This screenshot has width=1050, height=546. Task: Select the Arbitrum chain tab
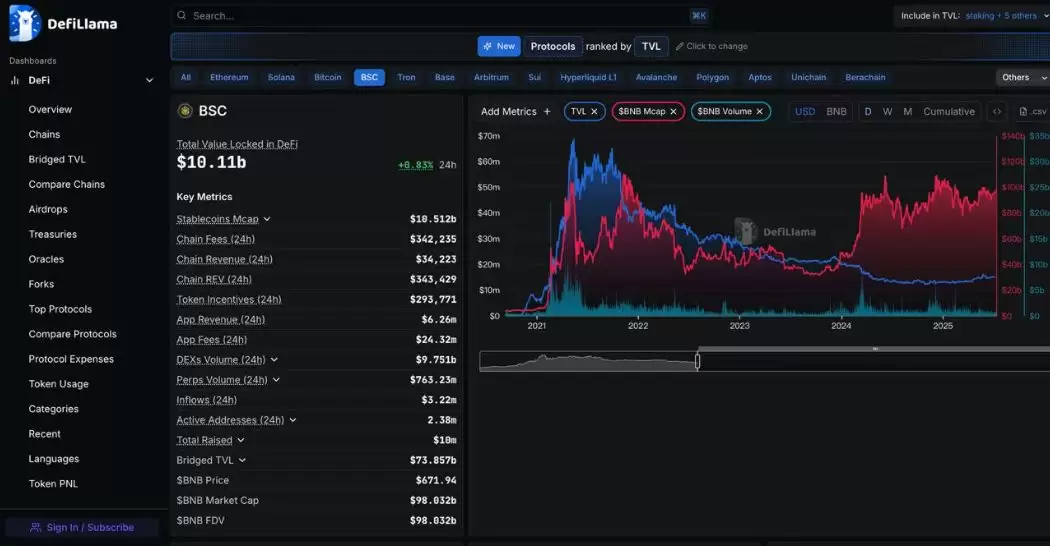[491, 77]
